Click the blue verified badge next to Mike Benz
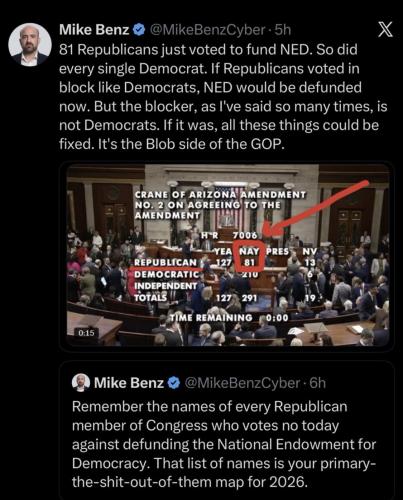 tap(139, 30)
